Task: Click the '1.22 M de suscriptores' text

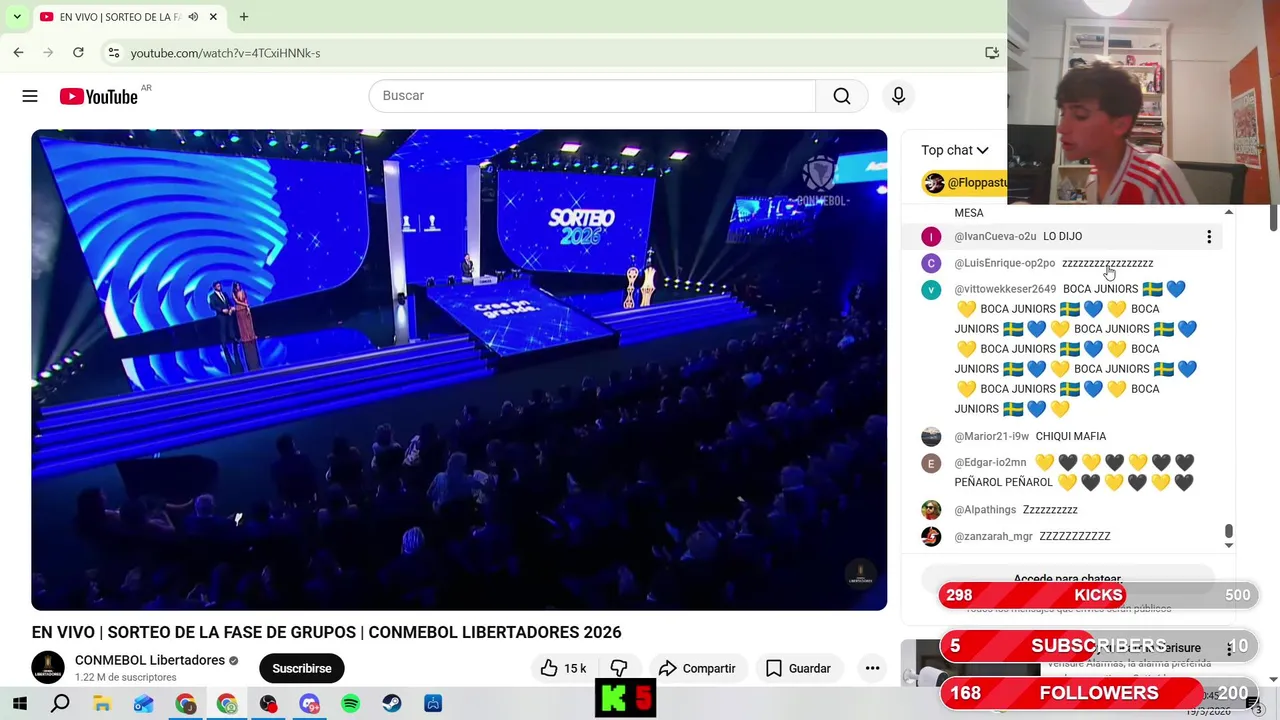Action: pyautogui.click(x=126, y=678)
